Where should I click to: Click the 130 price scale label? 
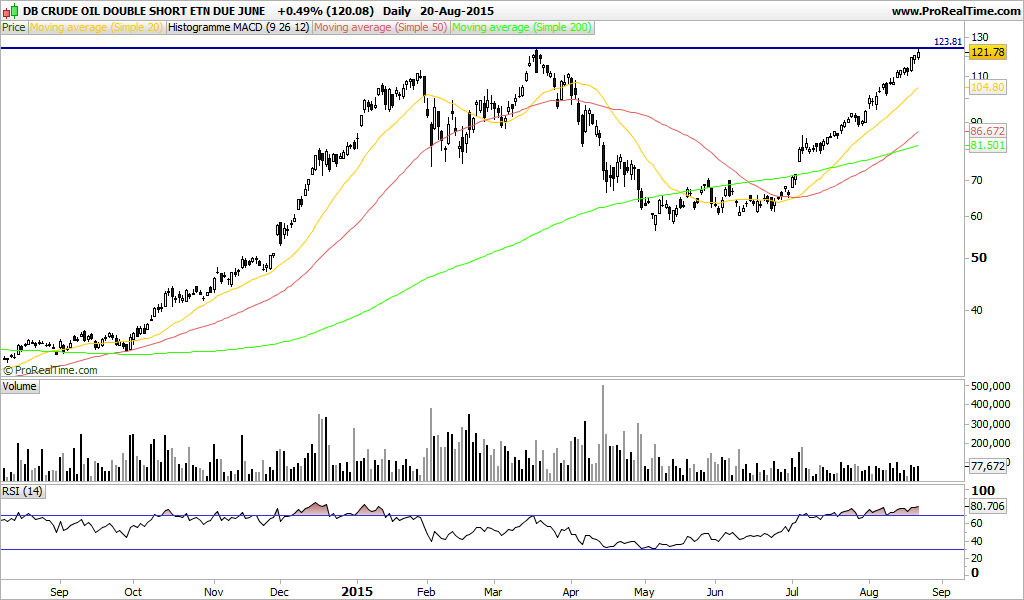980,37
